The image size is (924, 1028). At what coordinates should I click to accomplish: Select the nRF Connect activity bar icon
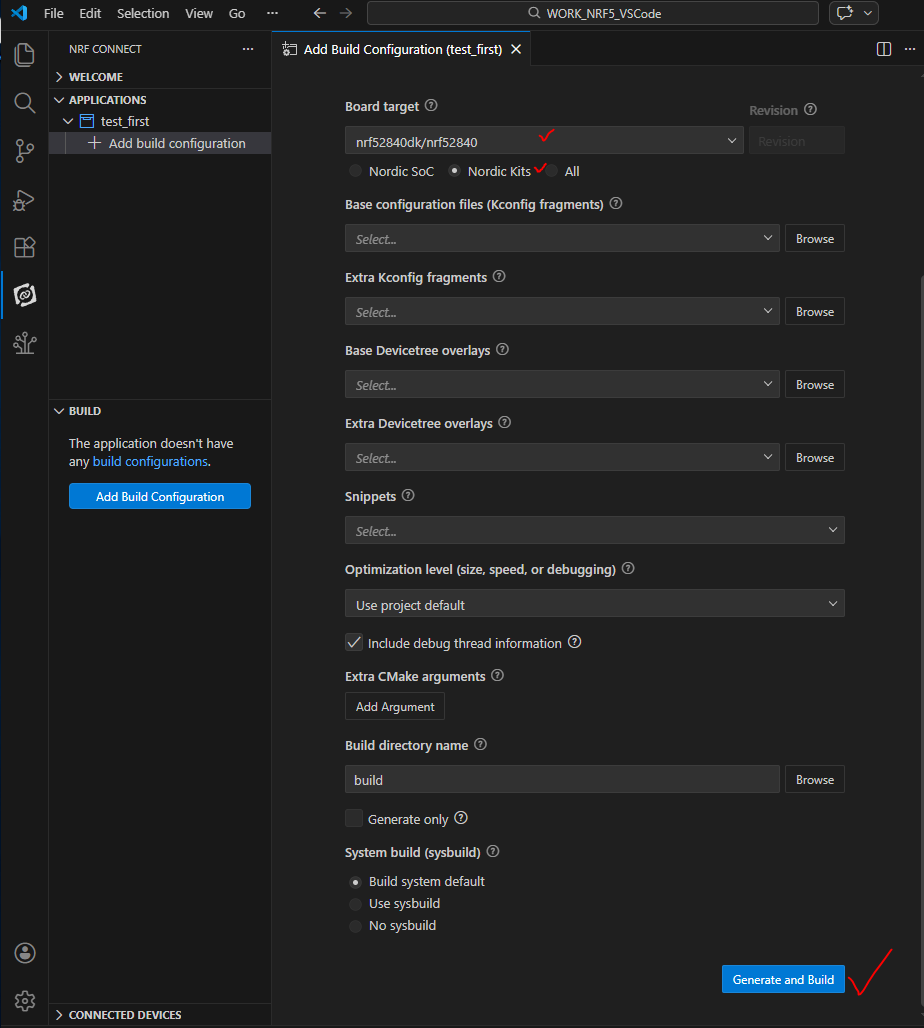click(x=24, y=295)
